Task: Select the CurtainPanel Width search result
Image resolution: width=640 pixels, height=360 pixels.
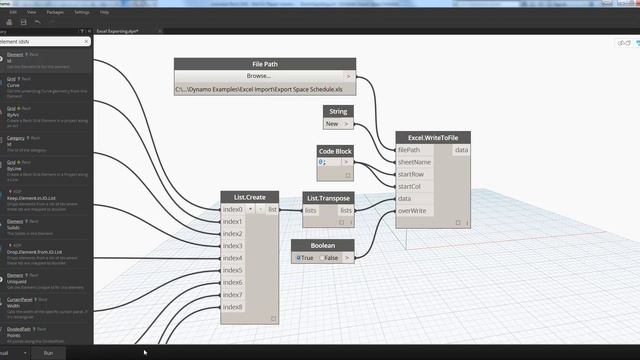Action: point(47,308)
